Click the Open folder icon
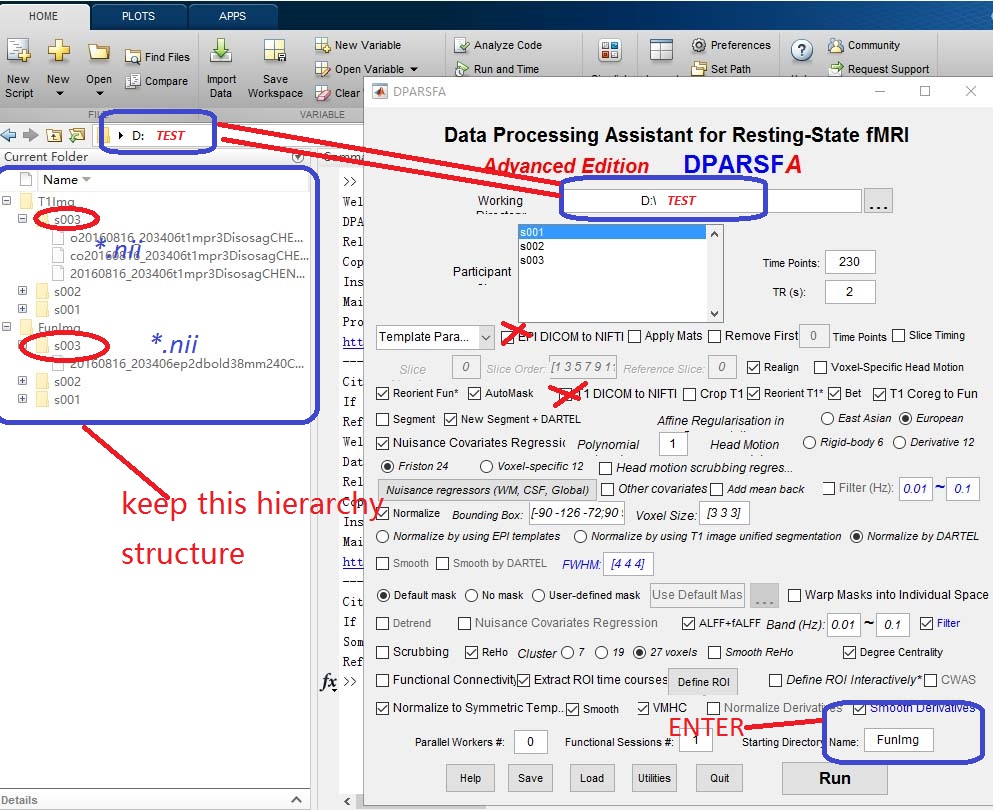This screenshot has height=810, width=993. pyautogui.click(x=99, y=52)
